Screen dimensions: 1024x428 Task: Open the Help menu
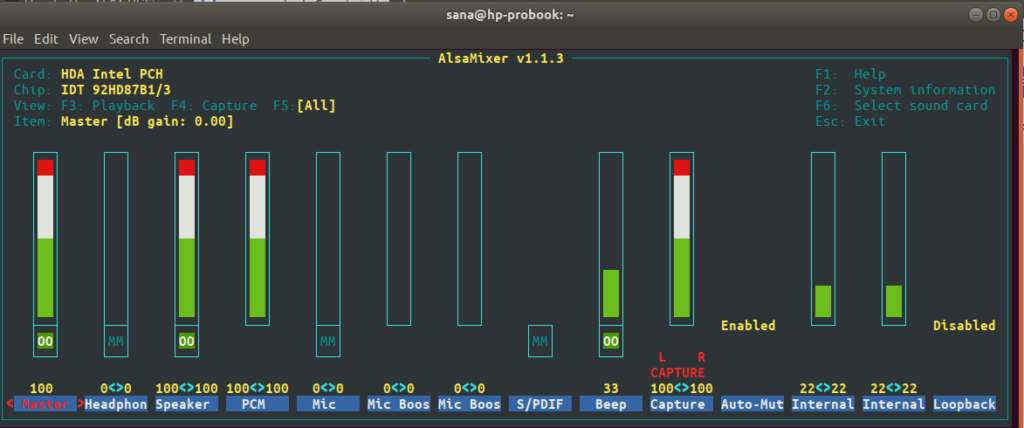[x=235, y=39]
